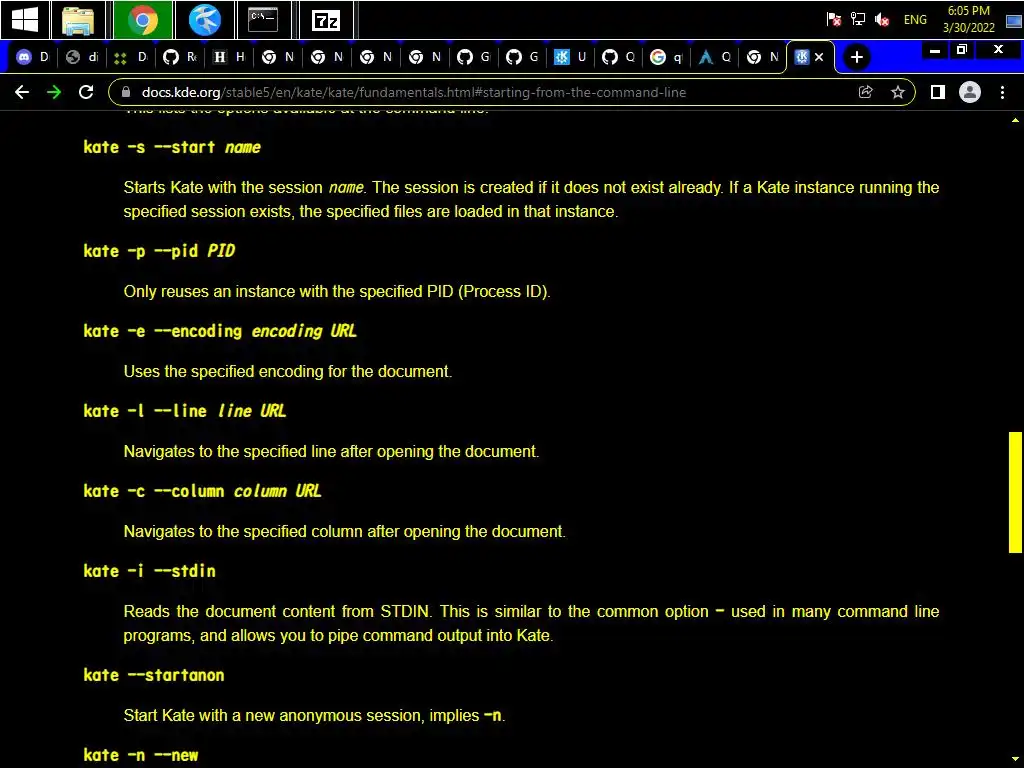Click 'Uses the specified encoding' text
1024x768 pixels.
click(287, 372)
